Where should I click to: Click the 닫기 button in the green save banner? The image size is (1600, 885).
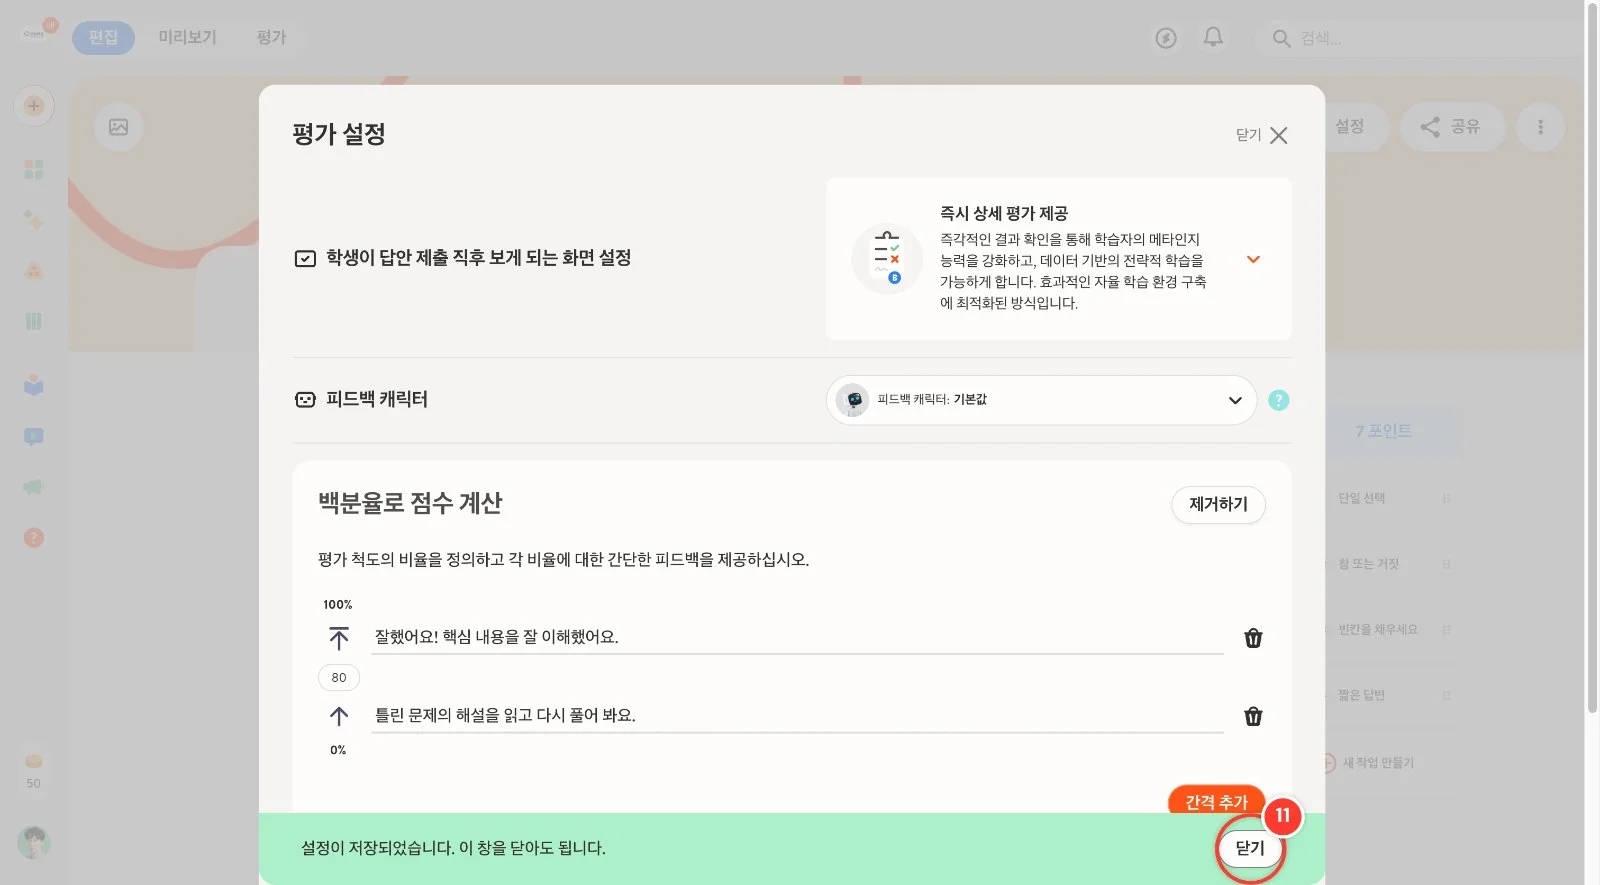(x=1250, y=848)
